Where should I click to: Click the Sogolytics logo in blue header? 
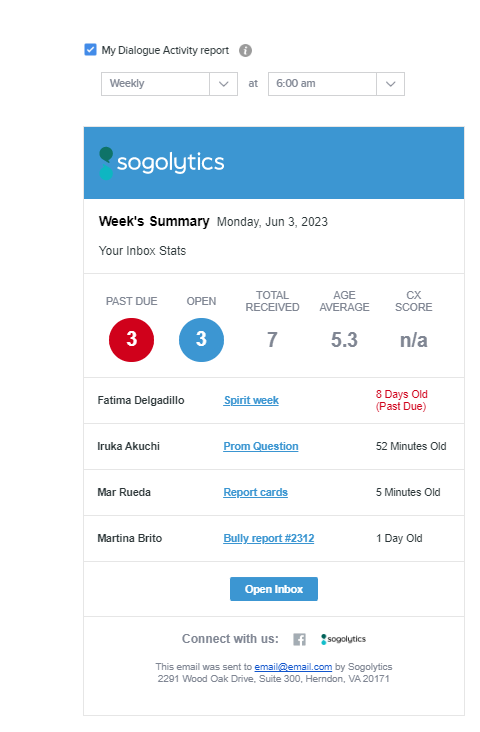[162, 163]
